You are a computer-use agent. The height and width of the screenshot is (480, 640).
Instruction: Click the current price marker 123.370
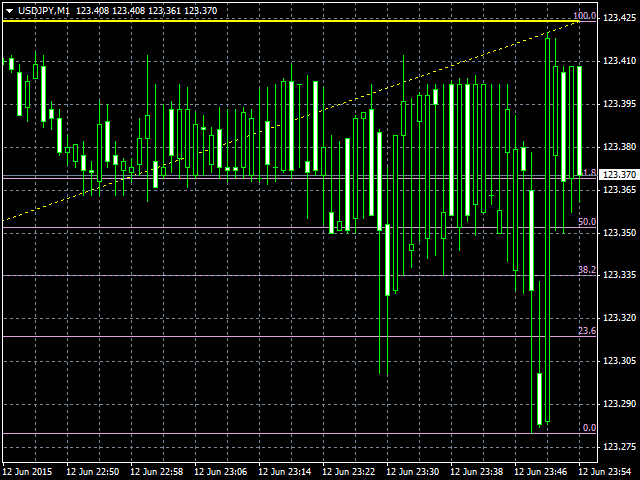(x=618, y=175)
